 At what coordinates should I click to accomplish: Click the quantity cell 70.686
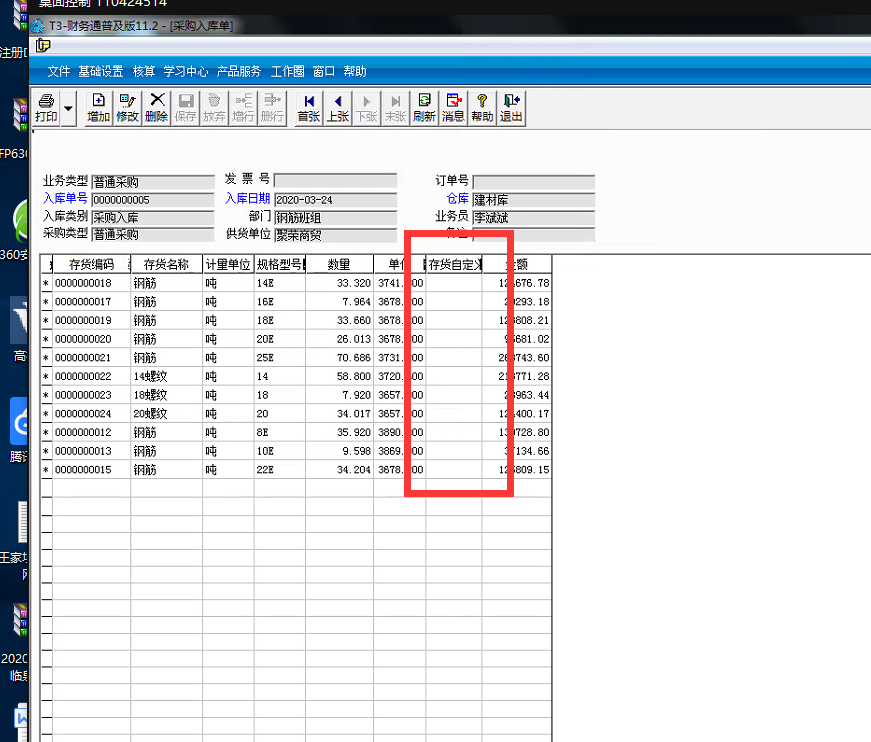pos(339,358)
